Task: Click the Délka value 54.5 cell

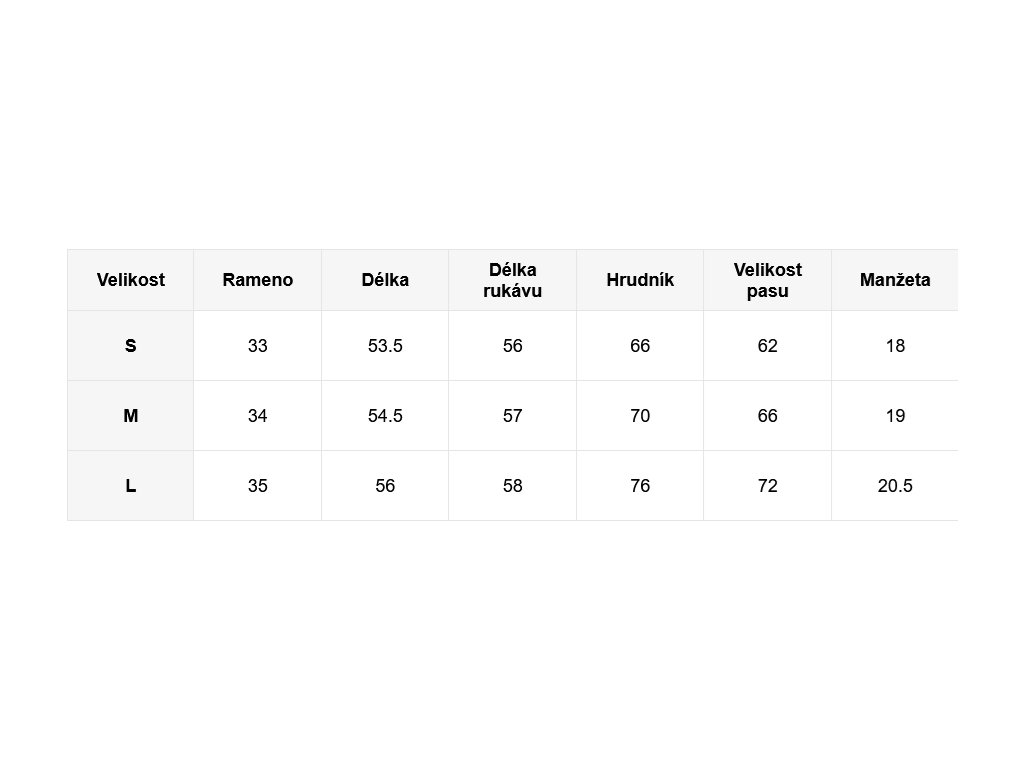Action: pos(385,416)
